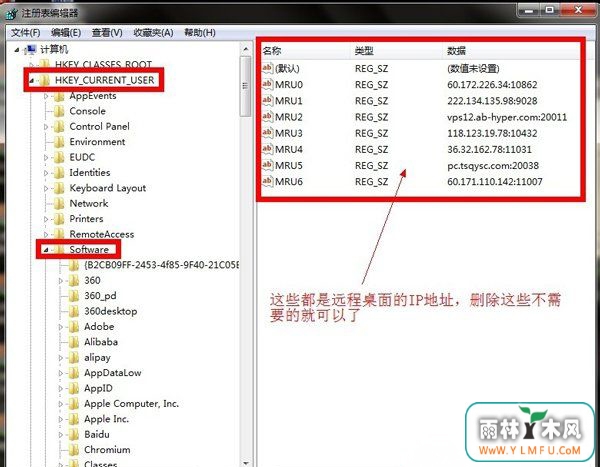Expand the AppEvents key arrow
This screenshot has width=600, height=467.
point(46,96)
